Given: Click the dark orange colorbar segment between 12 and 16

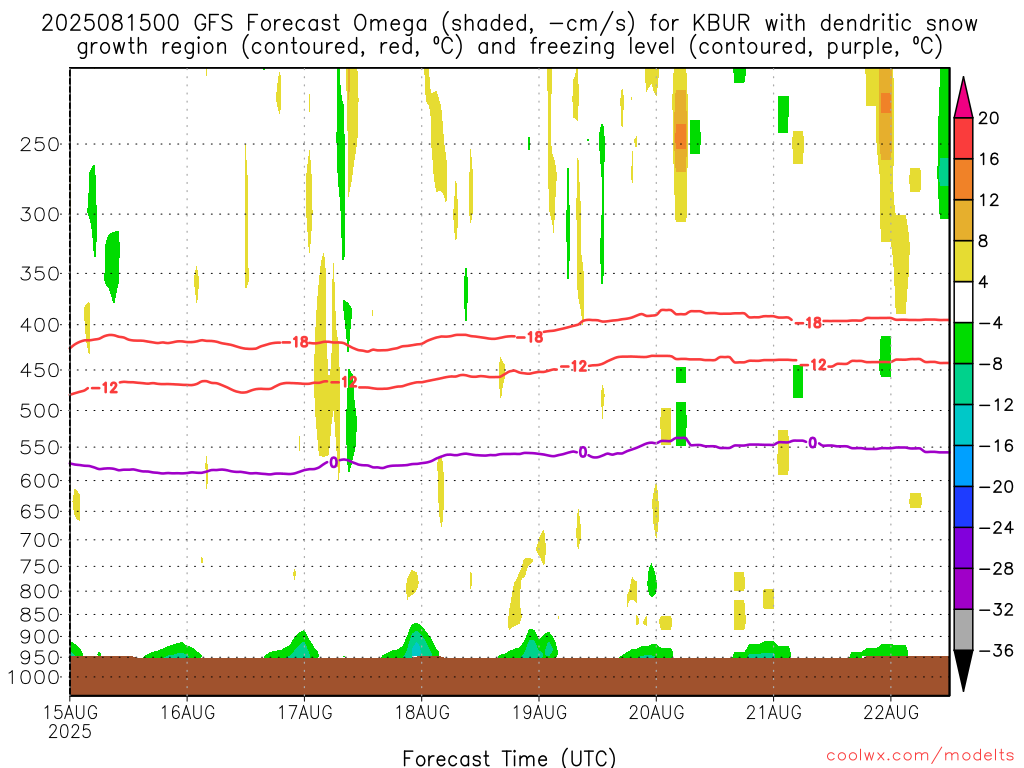Looking at the screenshot, I should (x=963, y=179).
